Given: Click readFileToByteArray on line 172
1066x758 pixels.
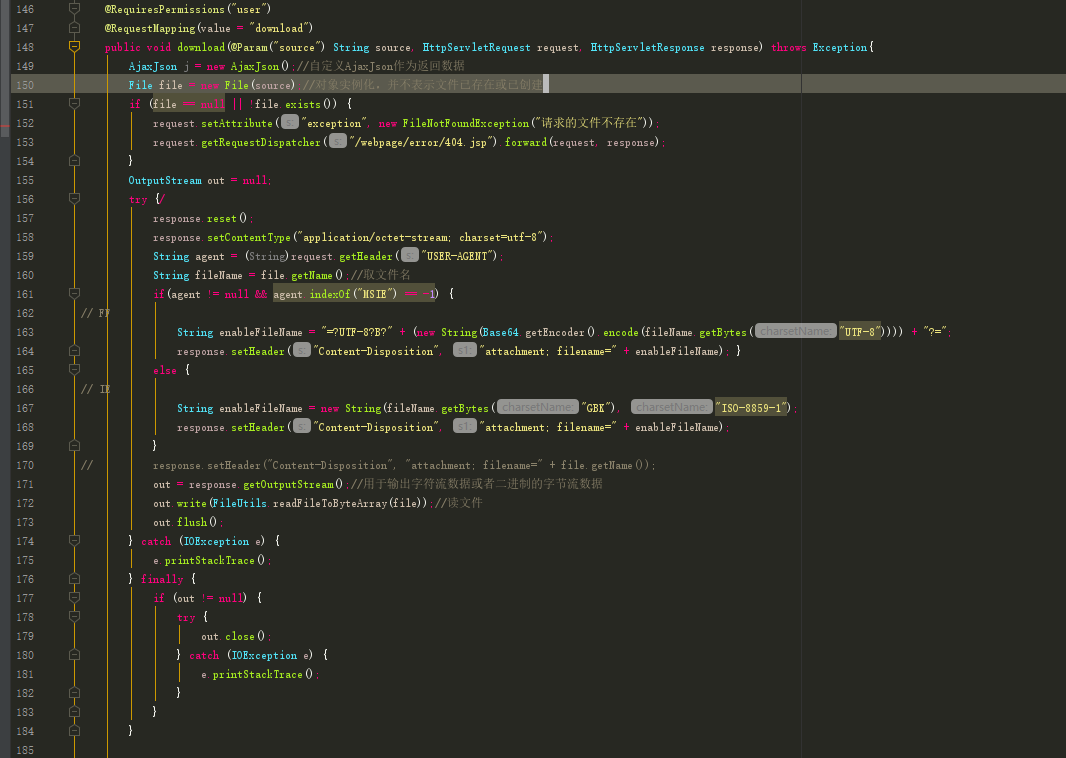Looking at the screenshot, I should pyautogui.click(x=330, y=503).
